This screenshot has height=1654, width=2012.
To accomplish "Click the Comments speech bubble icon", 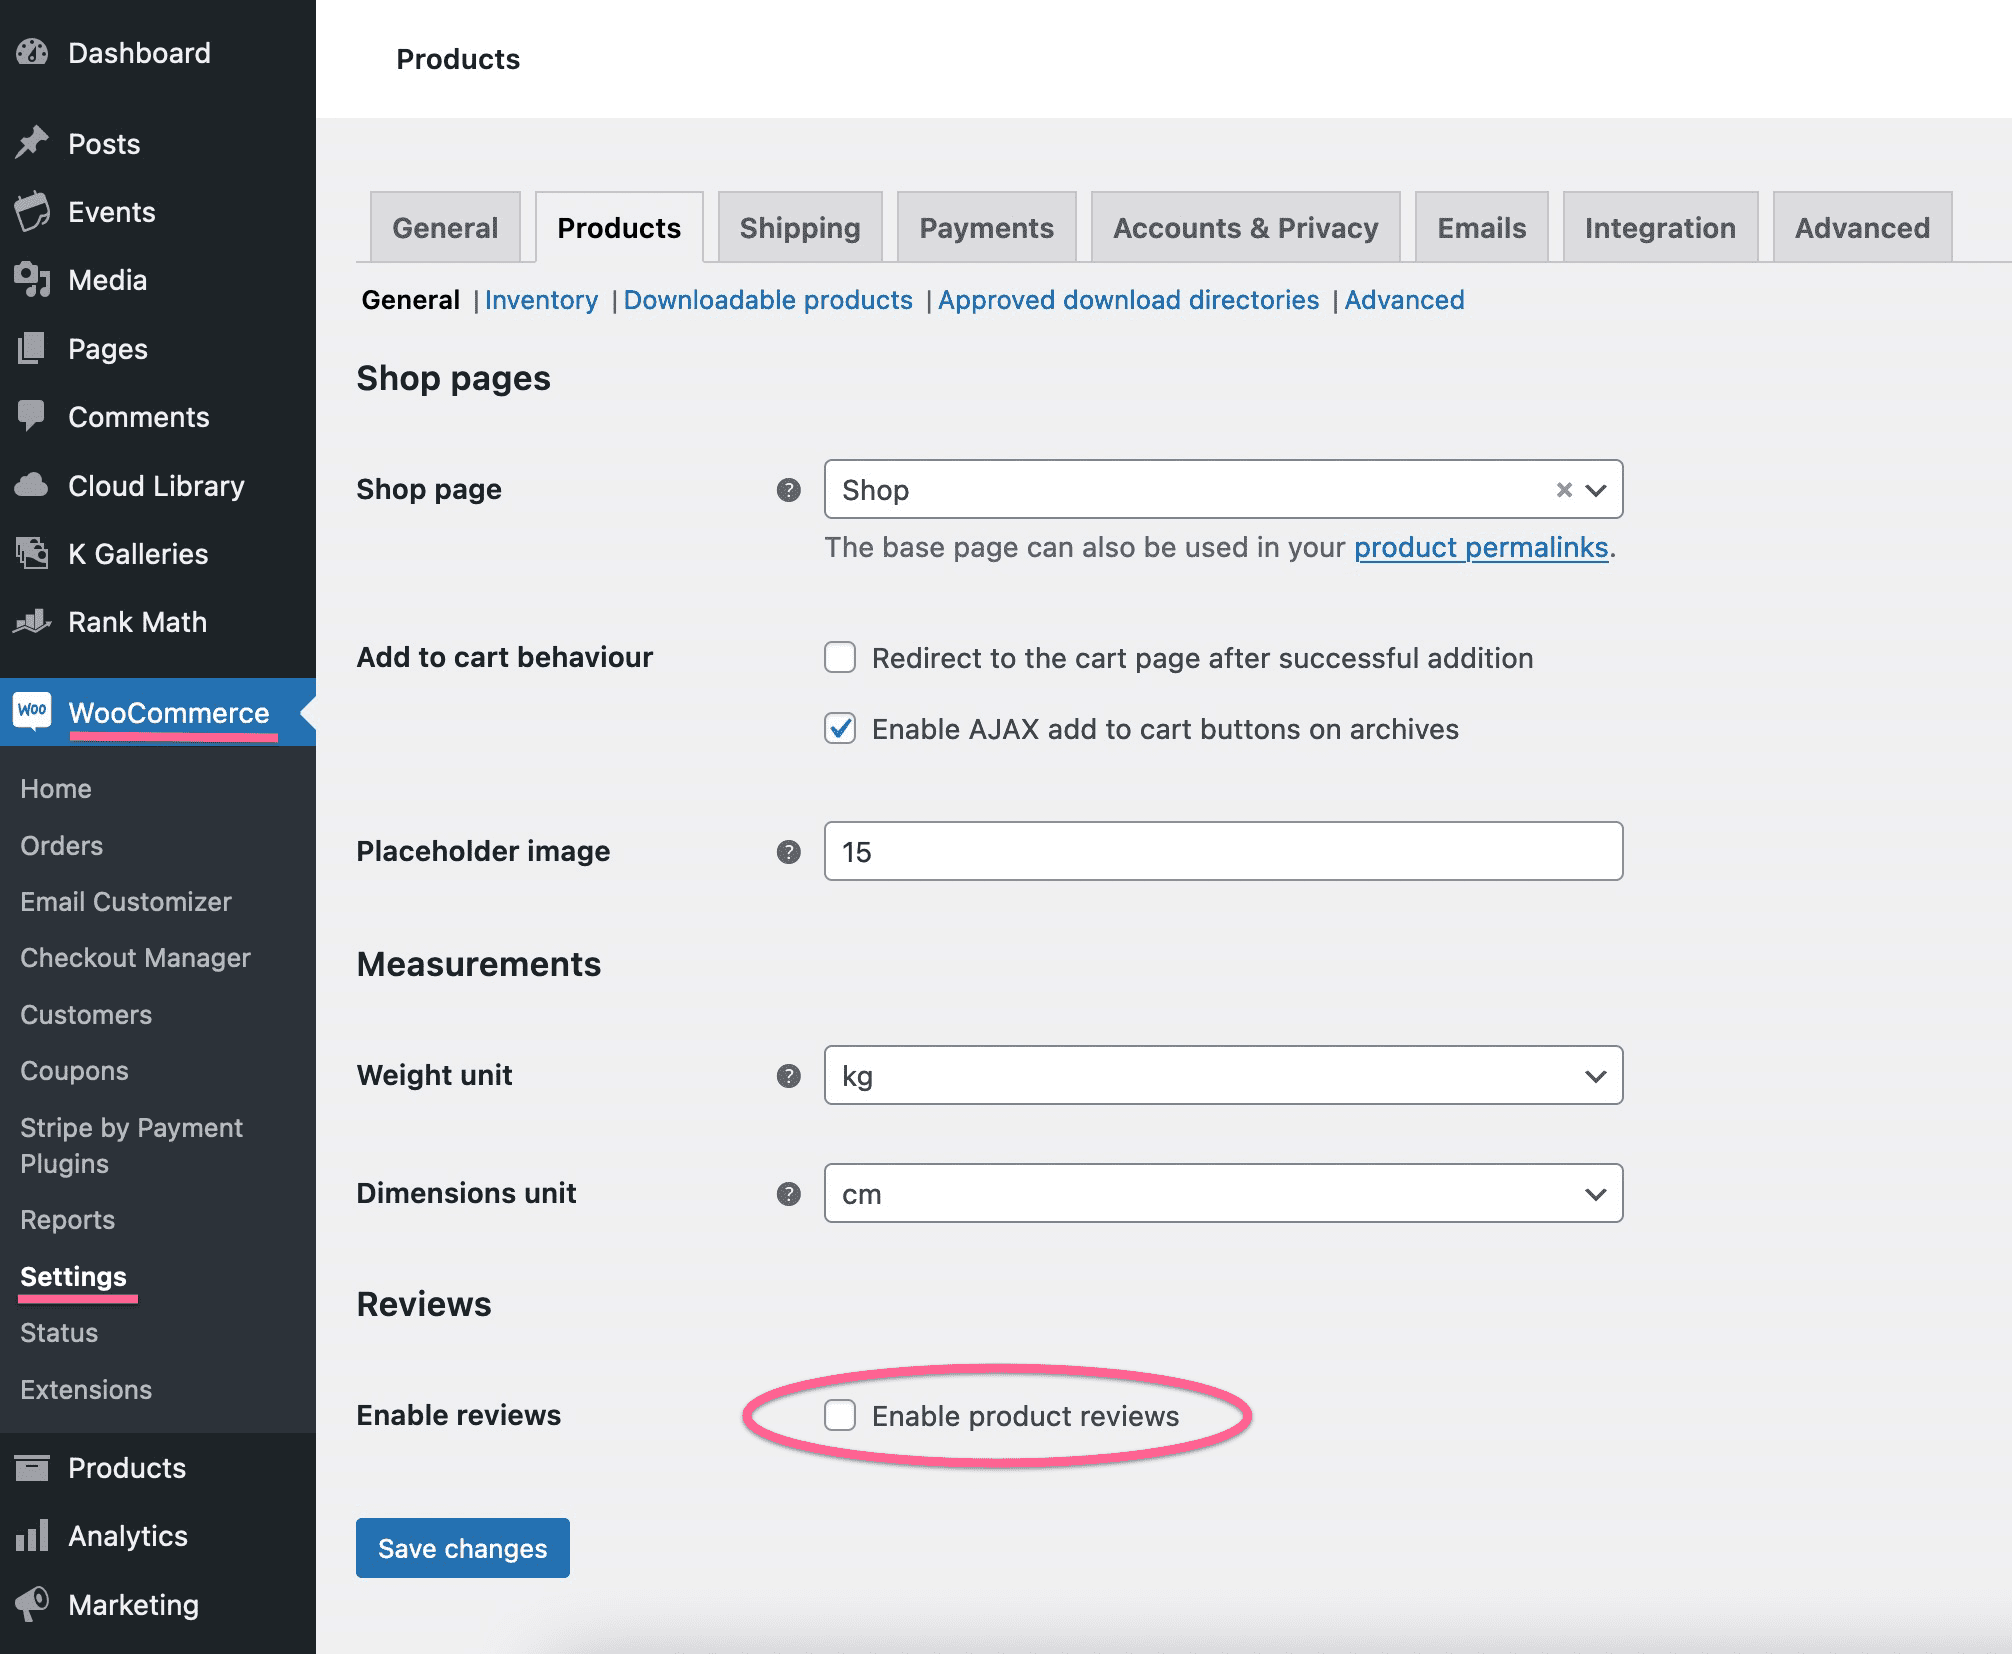I will [32, 416].
